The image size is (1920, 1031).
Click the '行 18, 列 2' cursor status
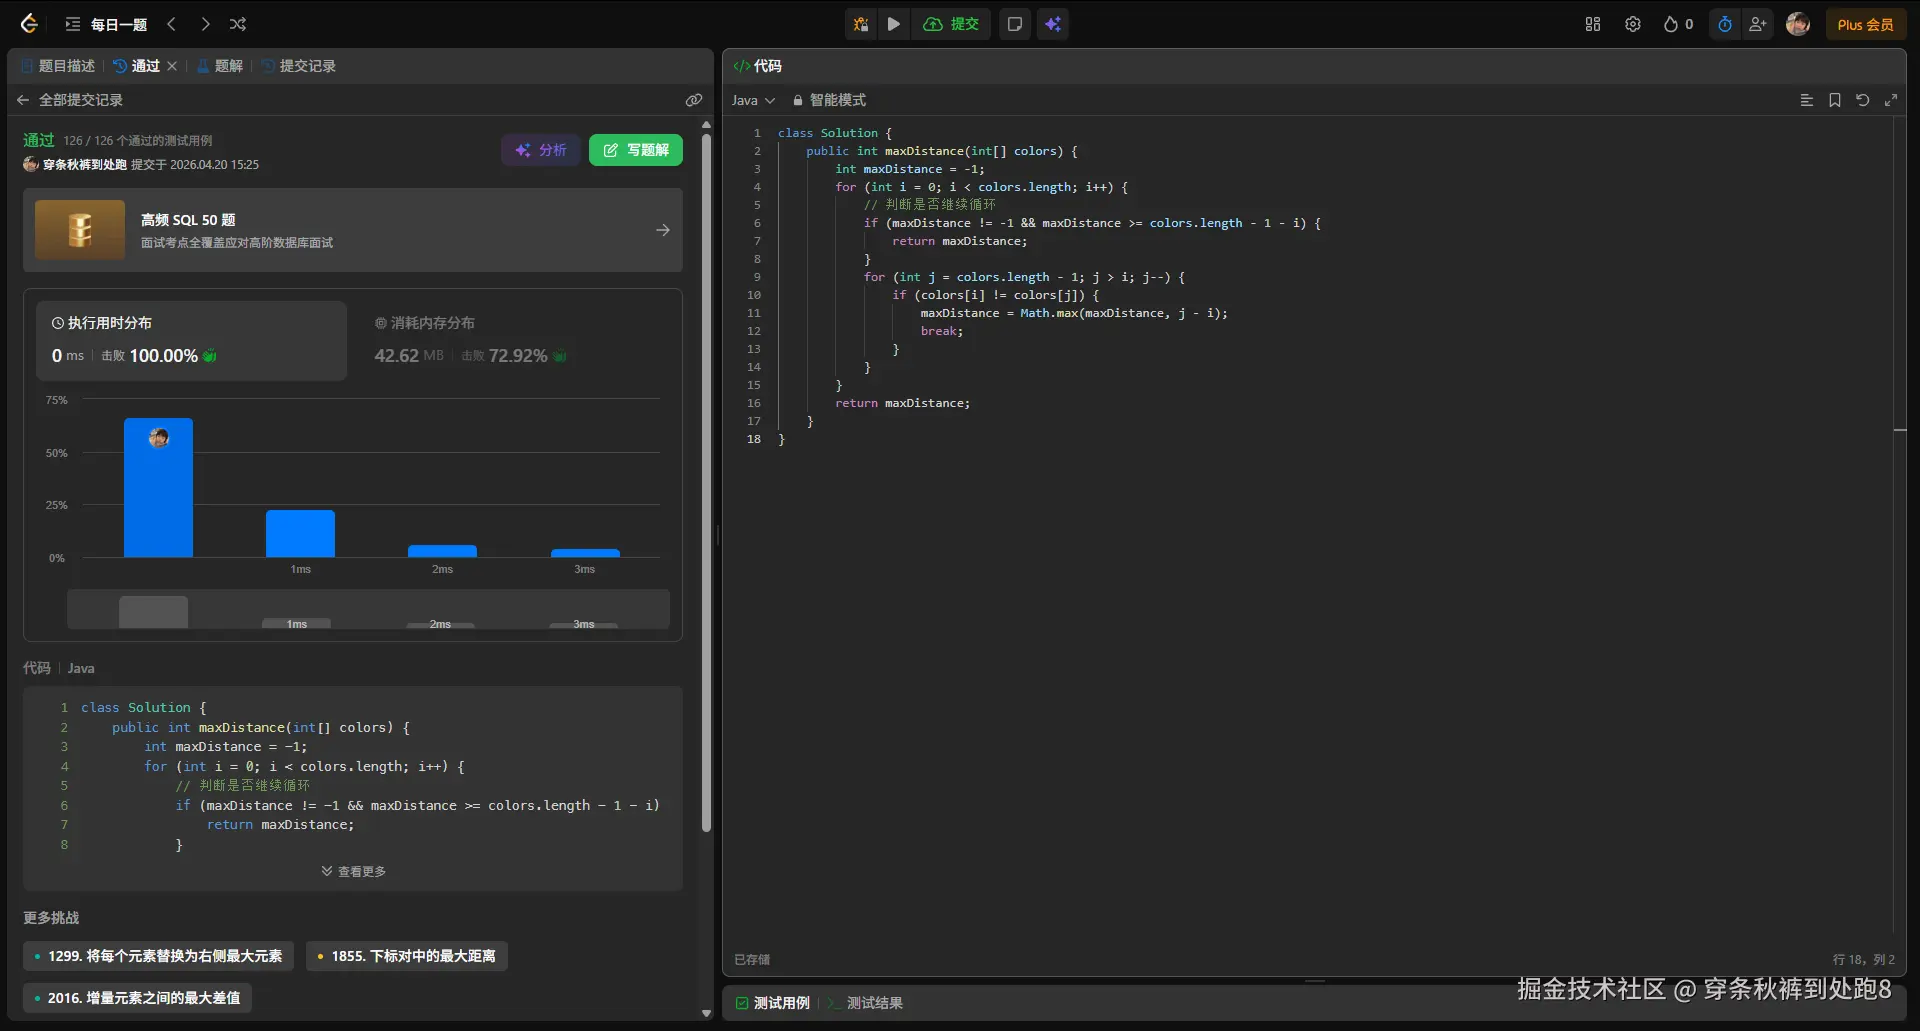[1863, 959]
